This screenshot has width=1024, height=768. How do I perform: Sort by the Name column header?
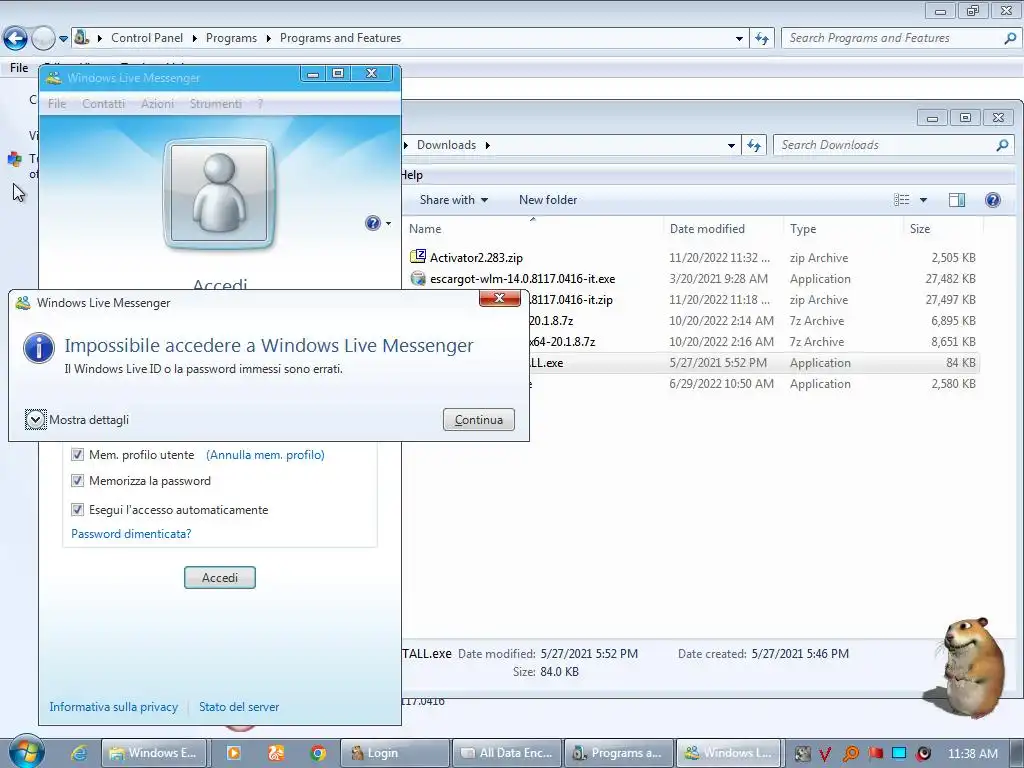pyautogui.click(x=534, y=229)
